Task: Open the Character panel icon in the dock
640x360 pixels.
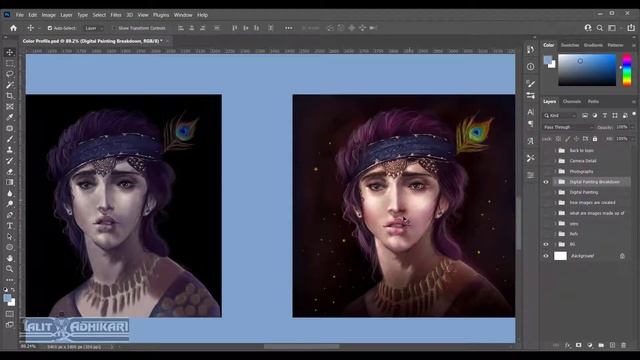Action: pos(530,111)
